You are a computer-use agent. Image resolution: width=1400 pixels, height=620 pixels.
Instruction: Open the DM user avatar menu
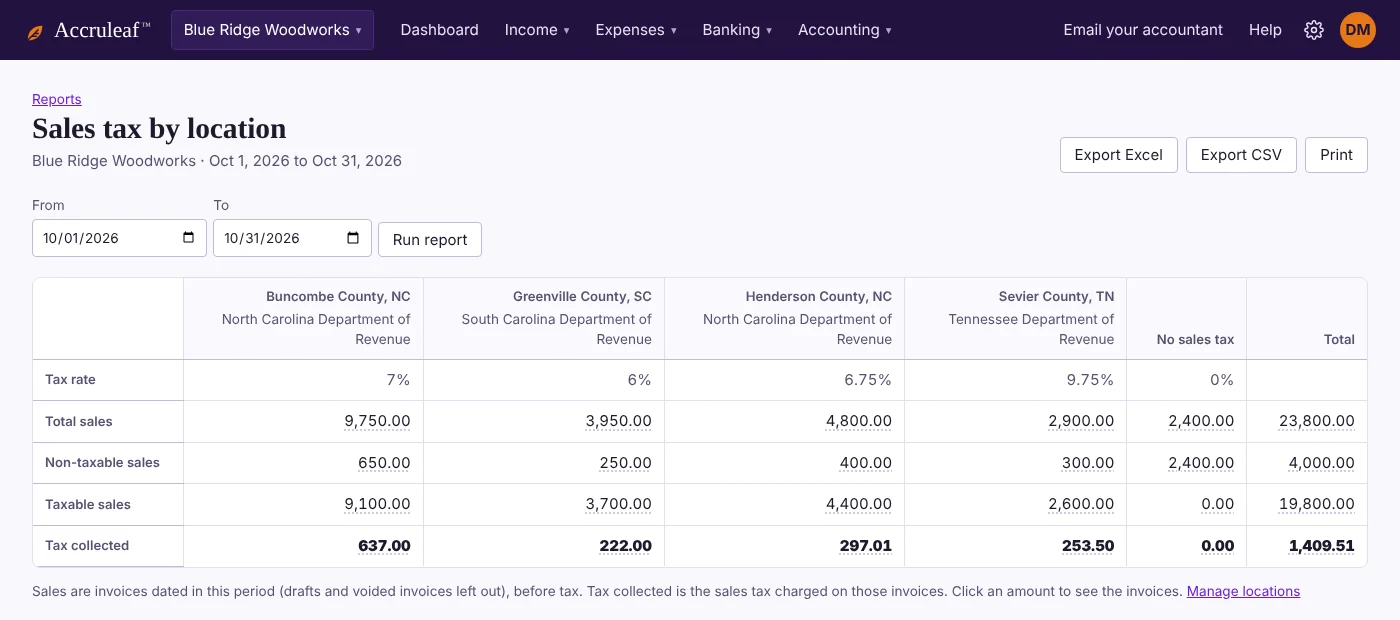pyautogui.click(x=1358, y=30)
